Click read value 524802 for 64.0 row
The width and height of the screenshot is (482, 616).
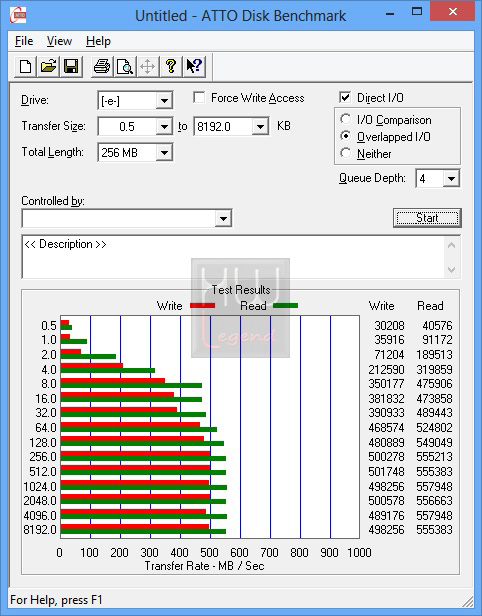[x=434, y=427]
